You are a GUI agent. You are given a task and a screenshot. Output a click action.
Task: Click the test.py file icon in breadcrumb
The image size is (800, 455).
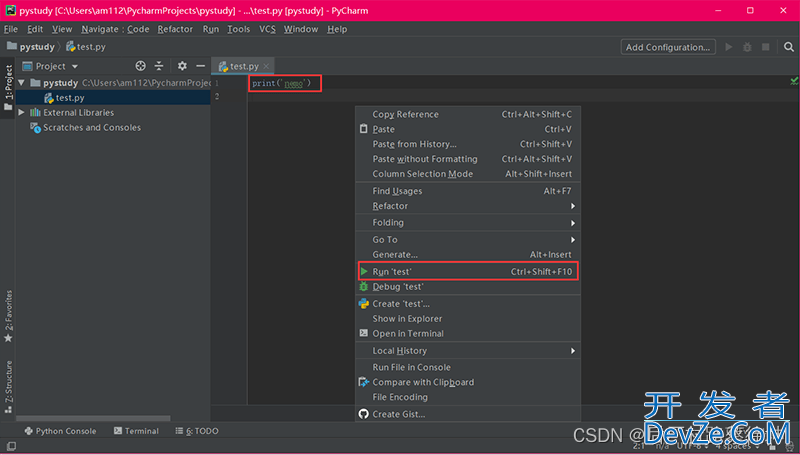coord(71,47)
